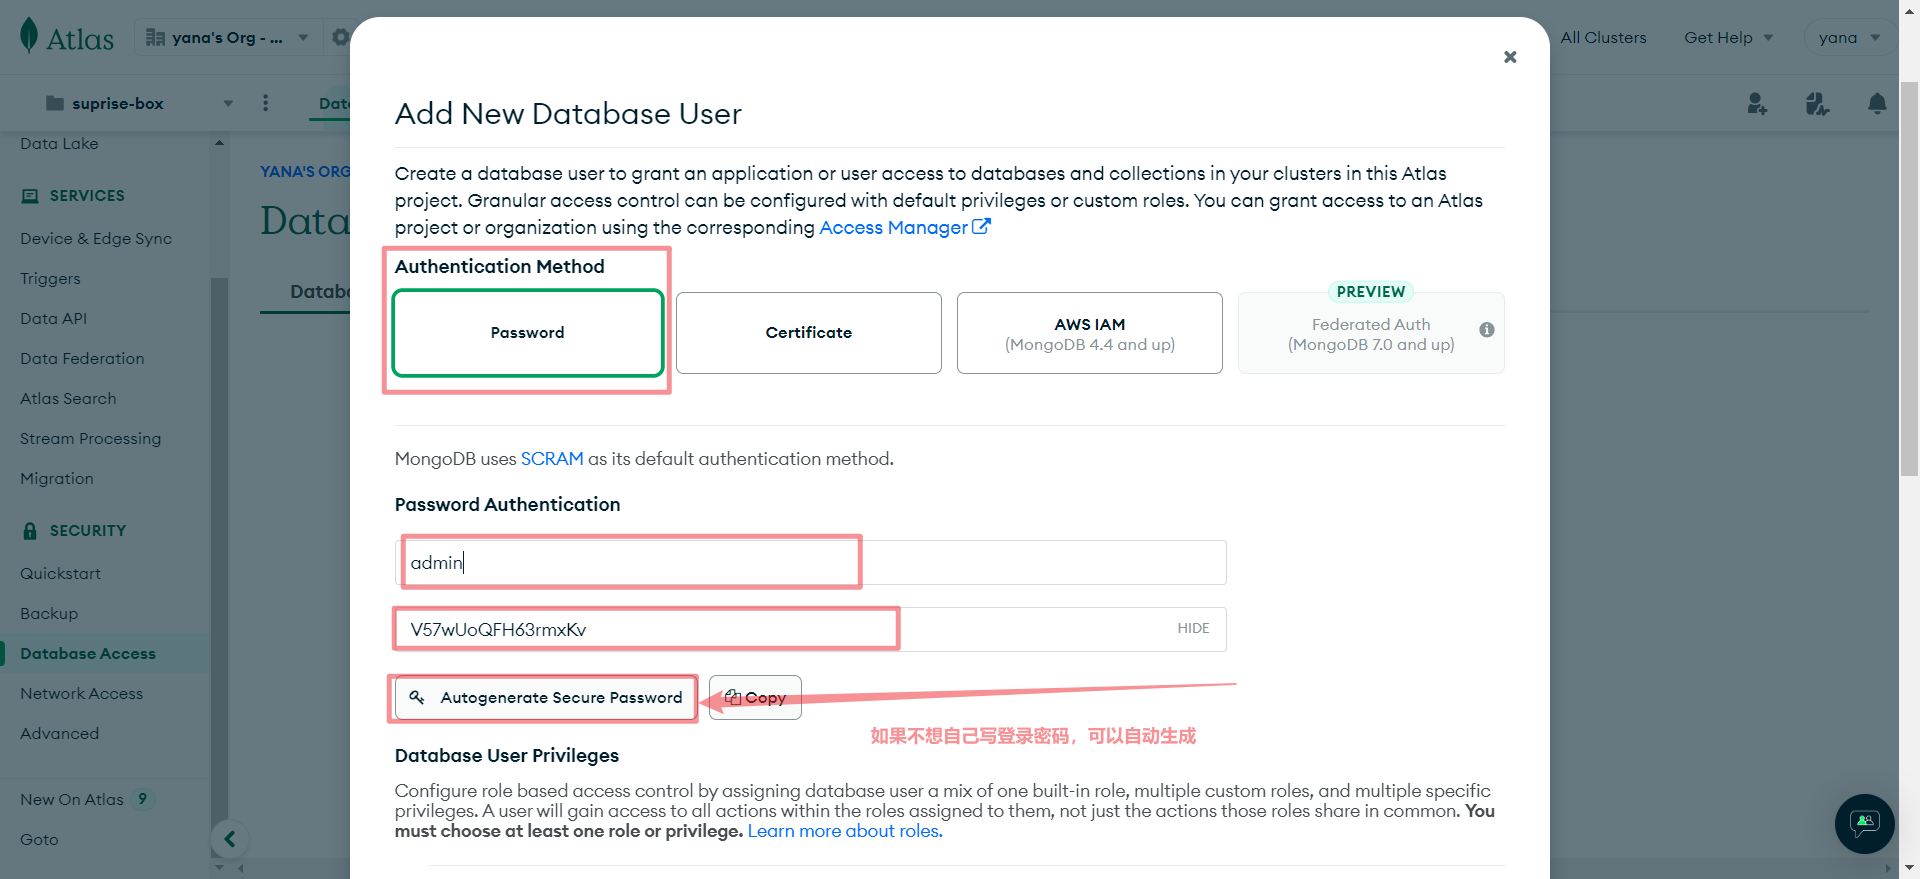The image size is (1920, 879).
Task: Click the organization building icon
Action: point(155,38)
